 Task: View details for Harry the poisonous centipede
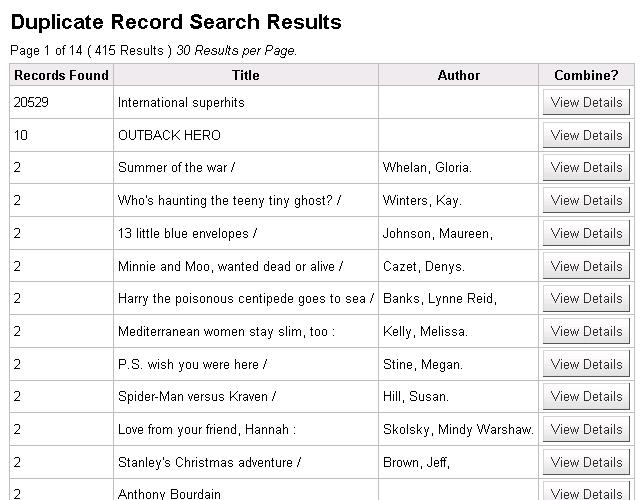[586, 298]
